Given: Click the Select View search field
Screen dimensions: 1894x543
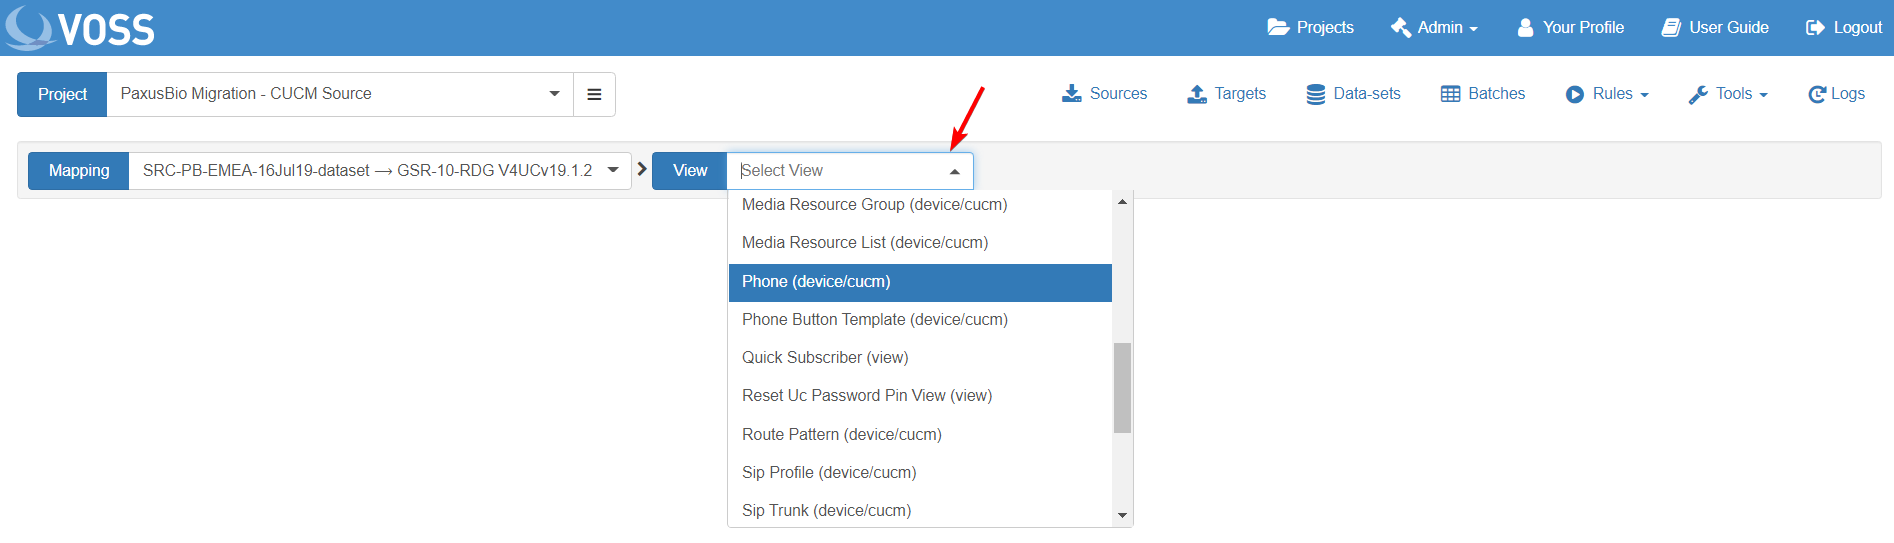Looking at the screenshot, I should [838, 171].
